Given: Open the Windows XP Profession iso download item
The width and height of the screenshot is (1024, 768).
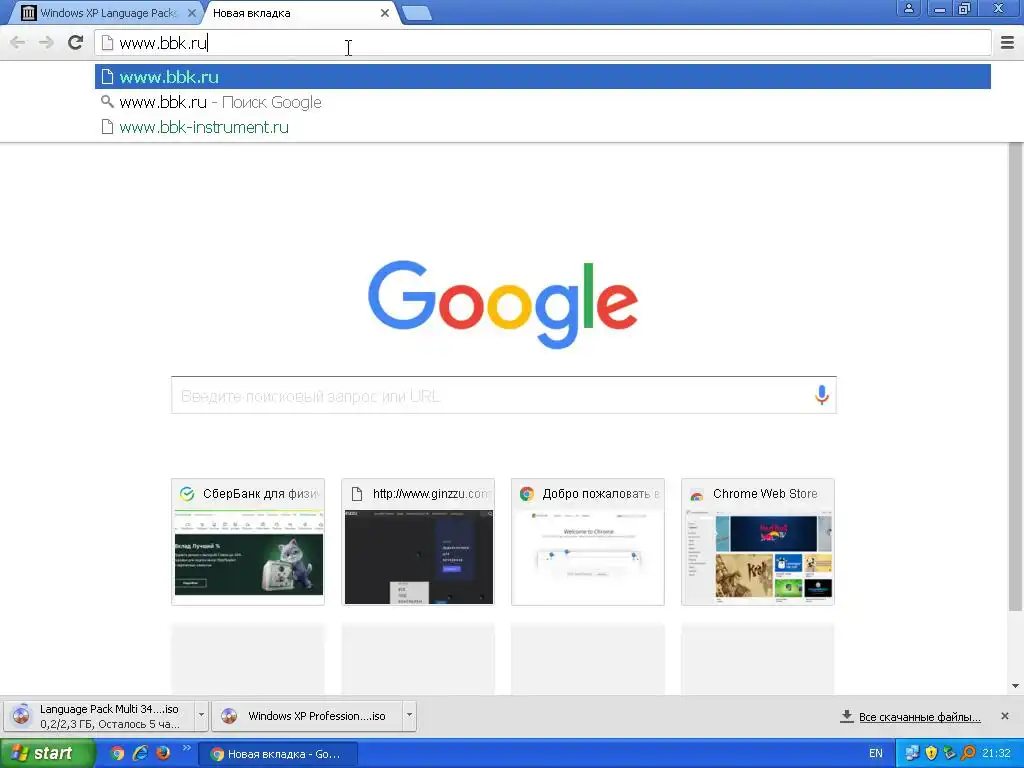Looking at the screenshot, I should (308, 716).
